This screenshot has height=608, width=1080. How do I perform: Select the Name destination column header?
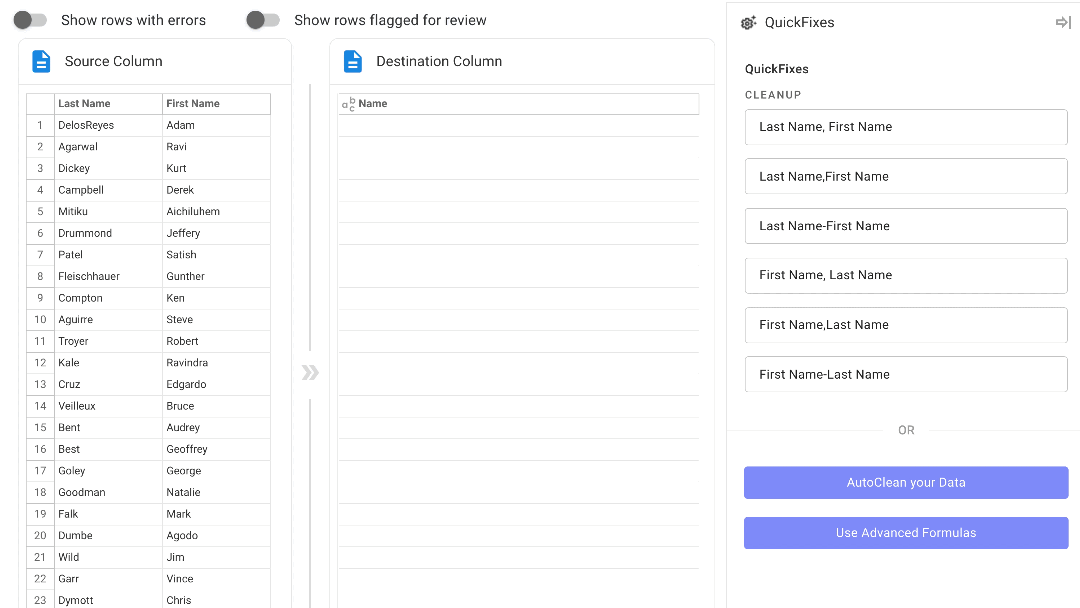[x=519, y=104]
